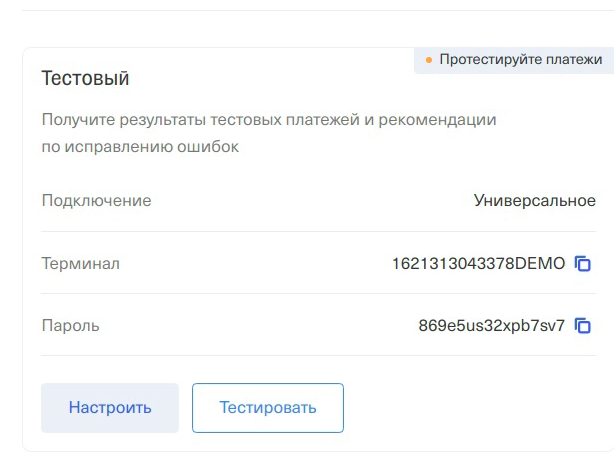Click the divider below the Пароль row
614x466 pixels.
[x=318, y=356]
